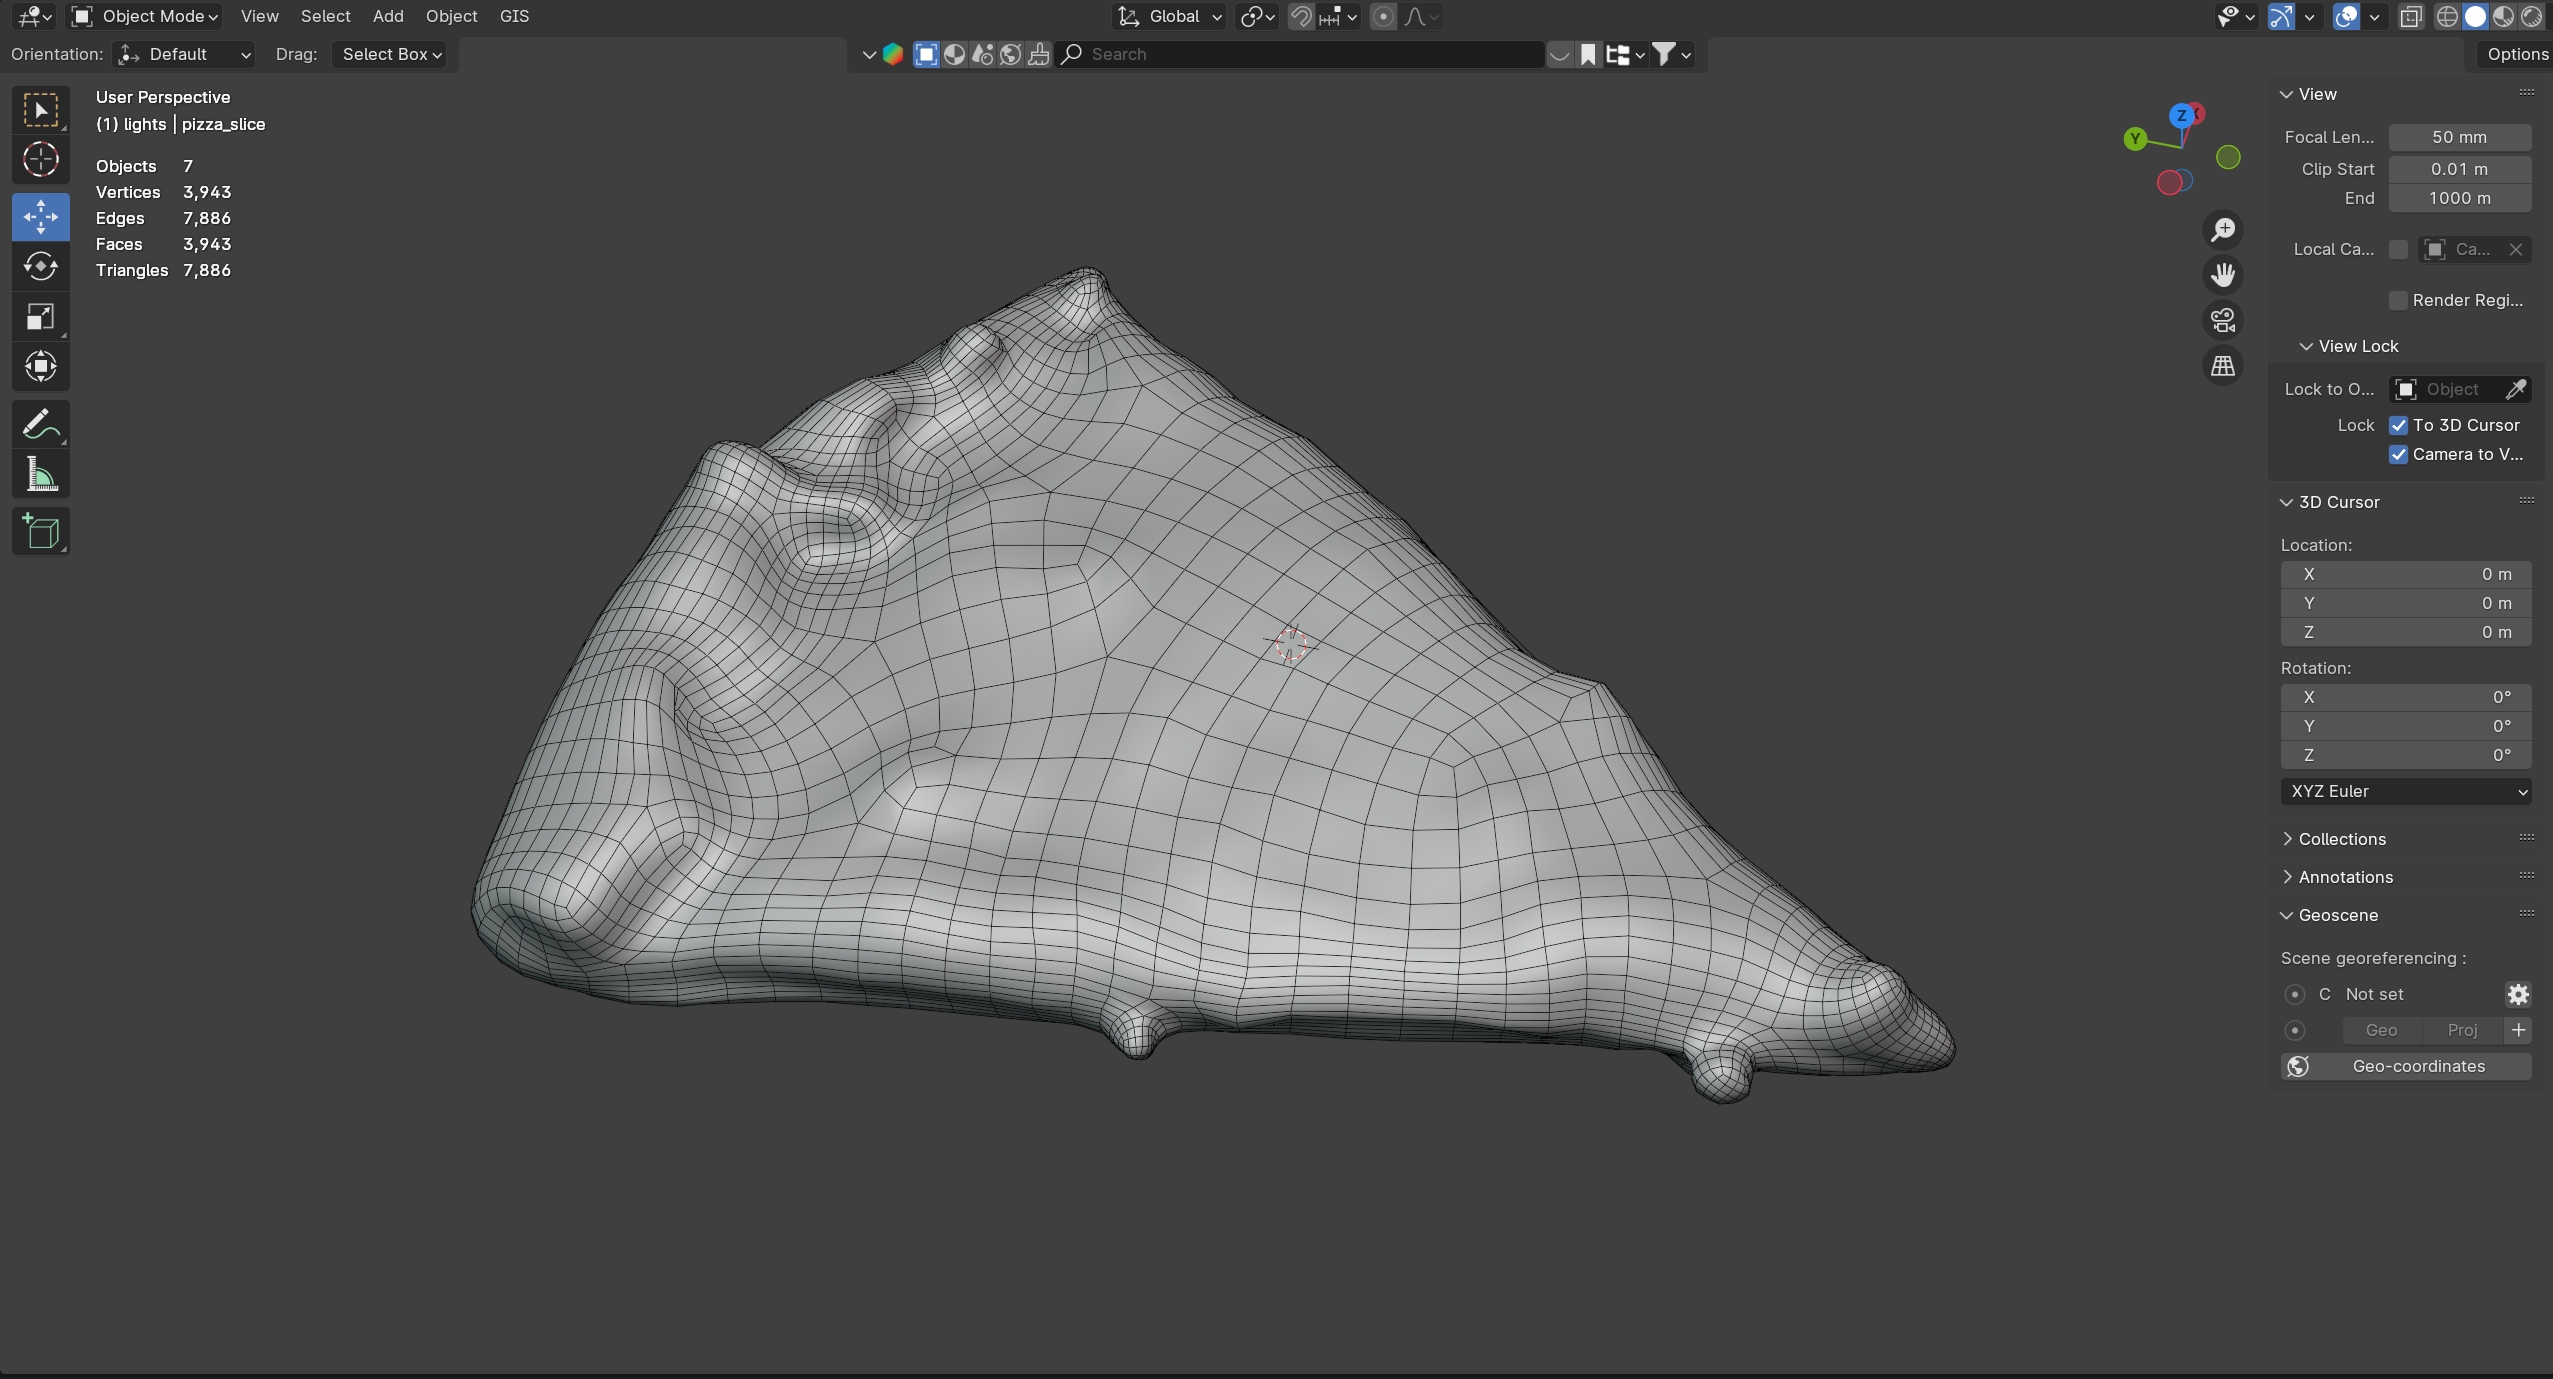Activate the Rotate tool
The width and height of the screenshot is (2553, 1379).
tap(40, 266)
